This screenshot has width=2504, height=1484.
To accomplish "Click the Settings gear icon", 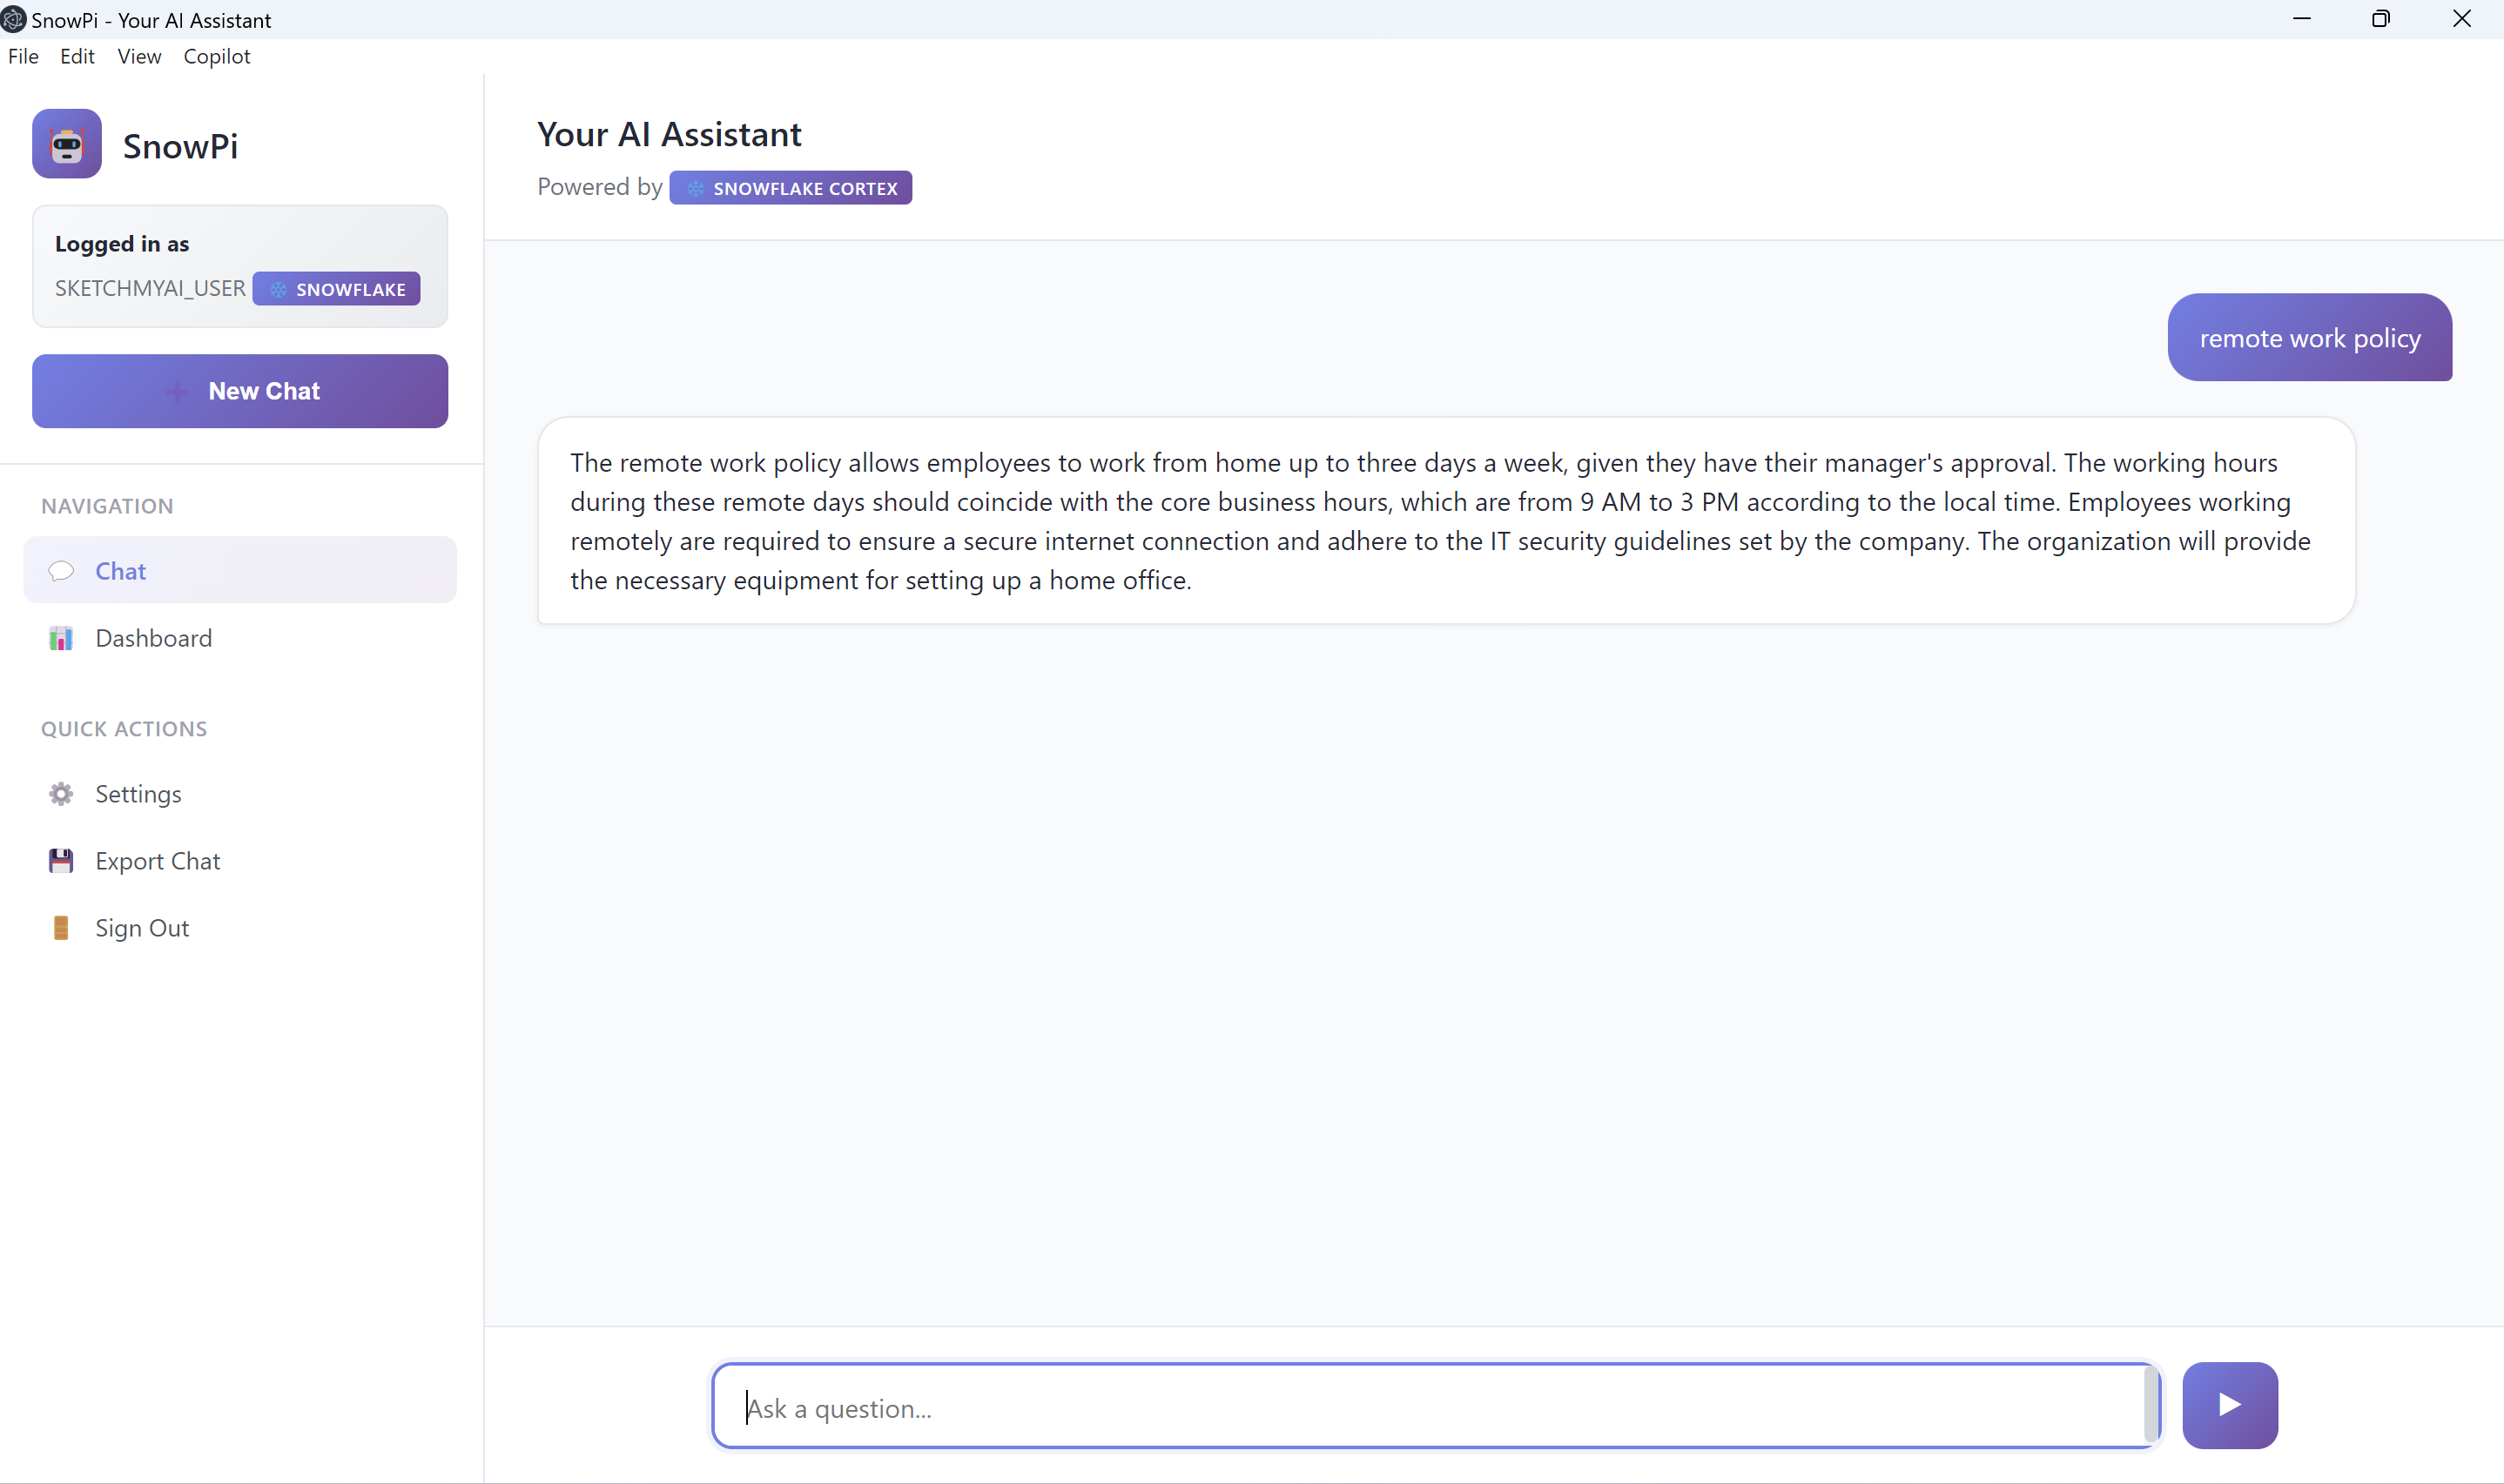I will click(x=60, y=793).
